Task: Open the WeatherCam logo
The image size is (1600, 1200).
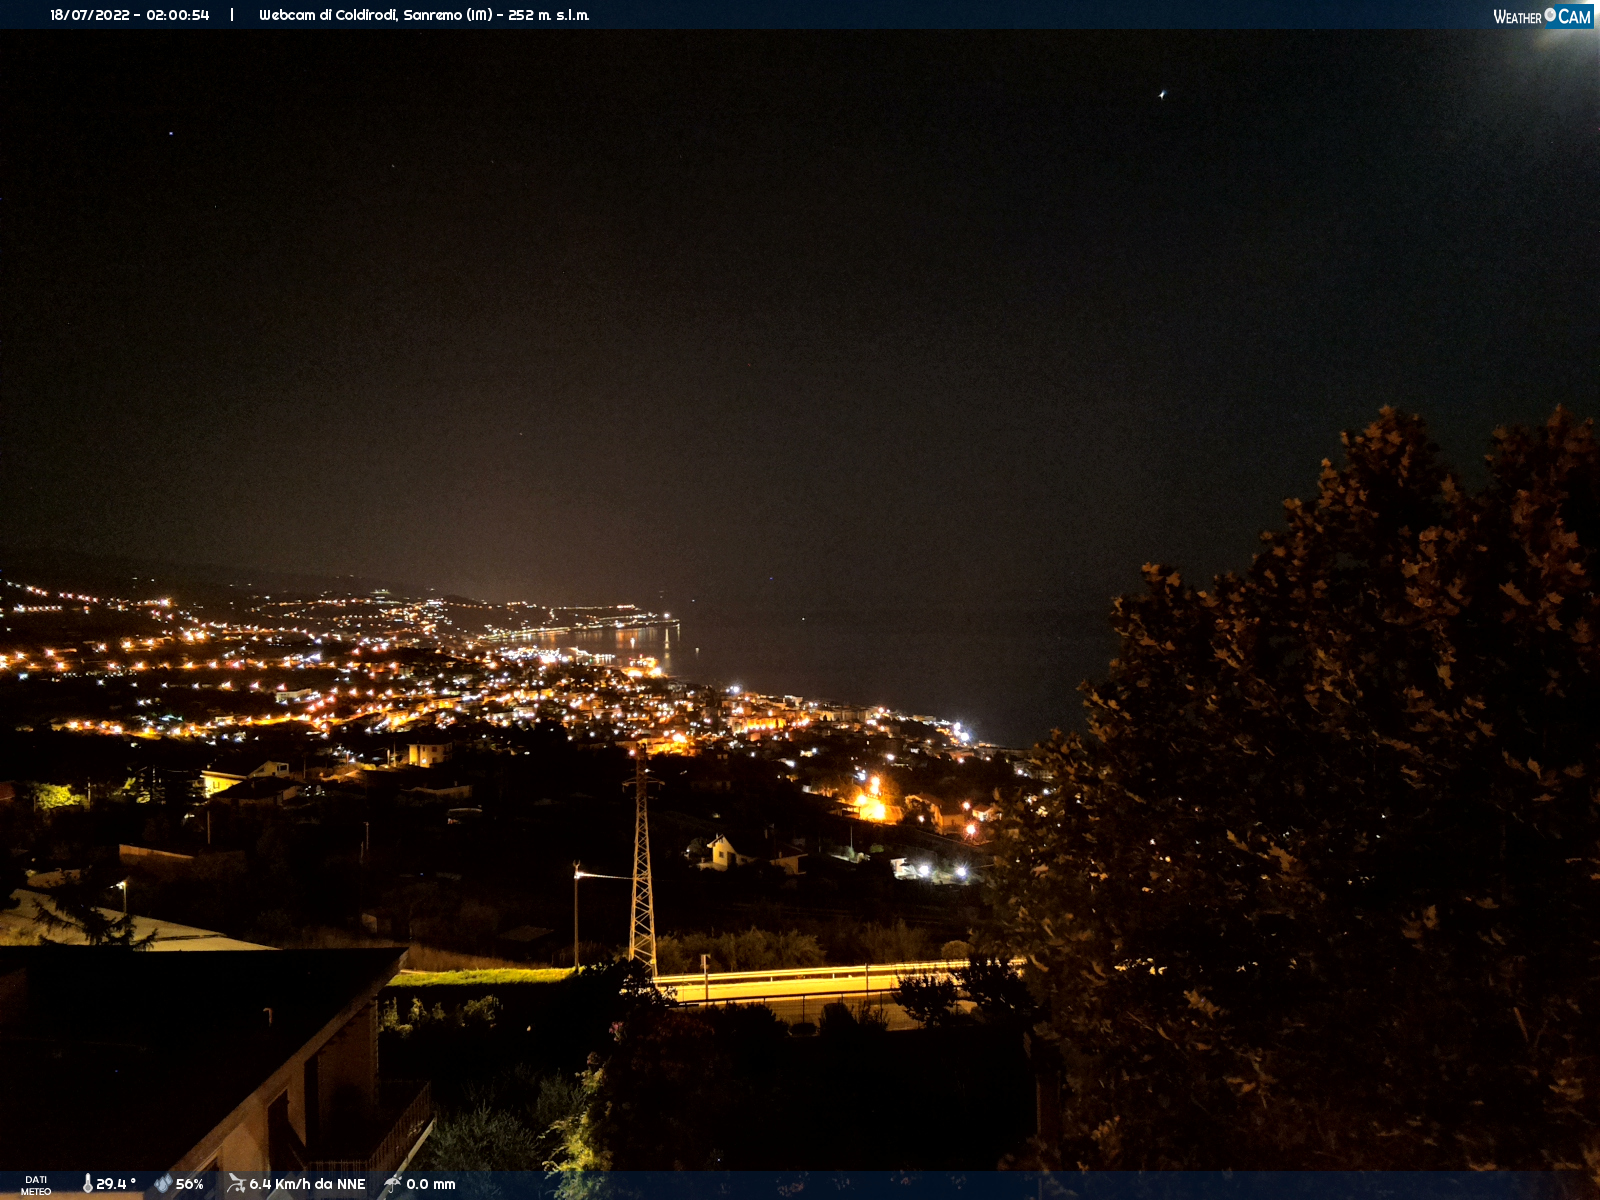Action: coord(1542,16)
